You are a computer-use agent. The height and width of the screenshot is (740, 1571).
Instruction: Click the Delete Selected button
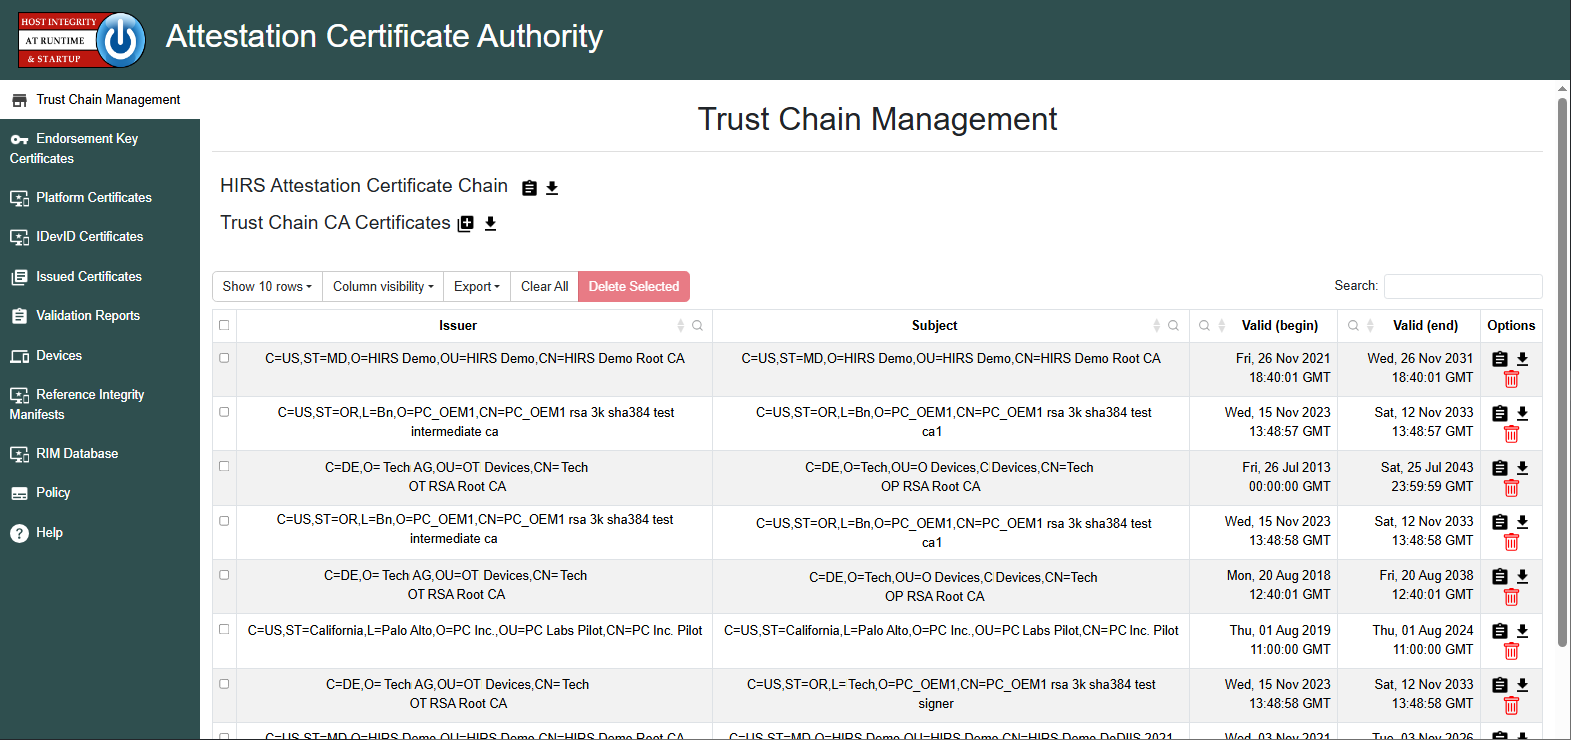[x=634, y=287]
